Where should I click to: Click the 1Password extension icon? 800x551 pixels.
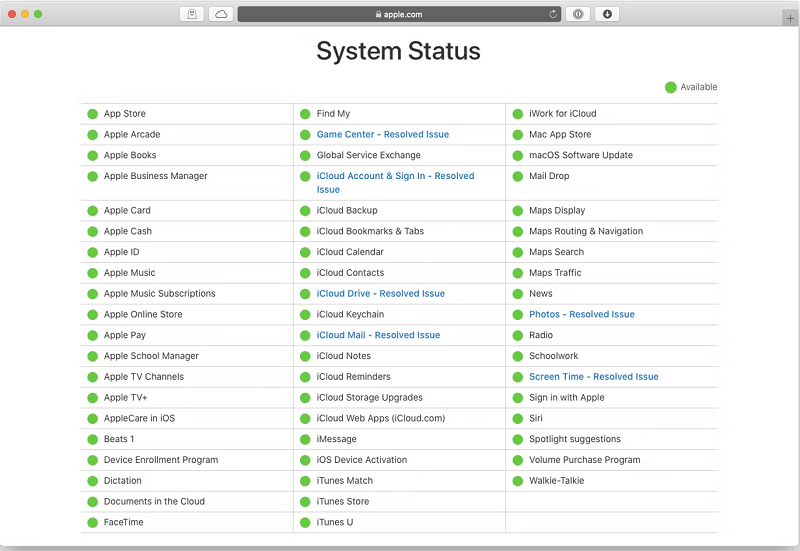pos(578,14)
